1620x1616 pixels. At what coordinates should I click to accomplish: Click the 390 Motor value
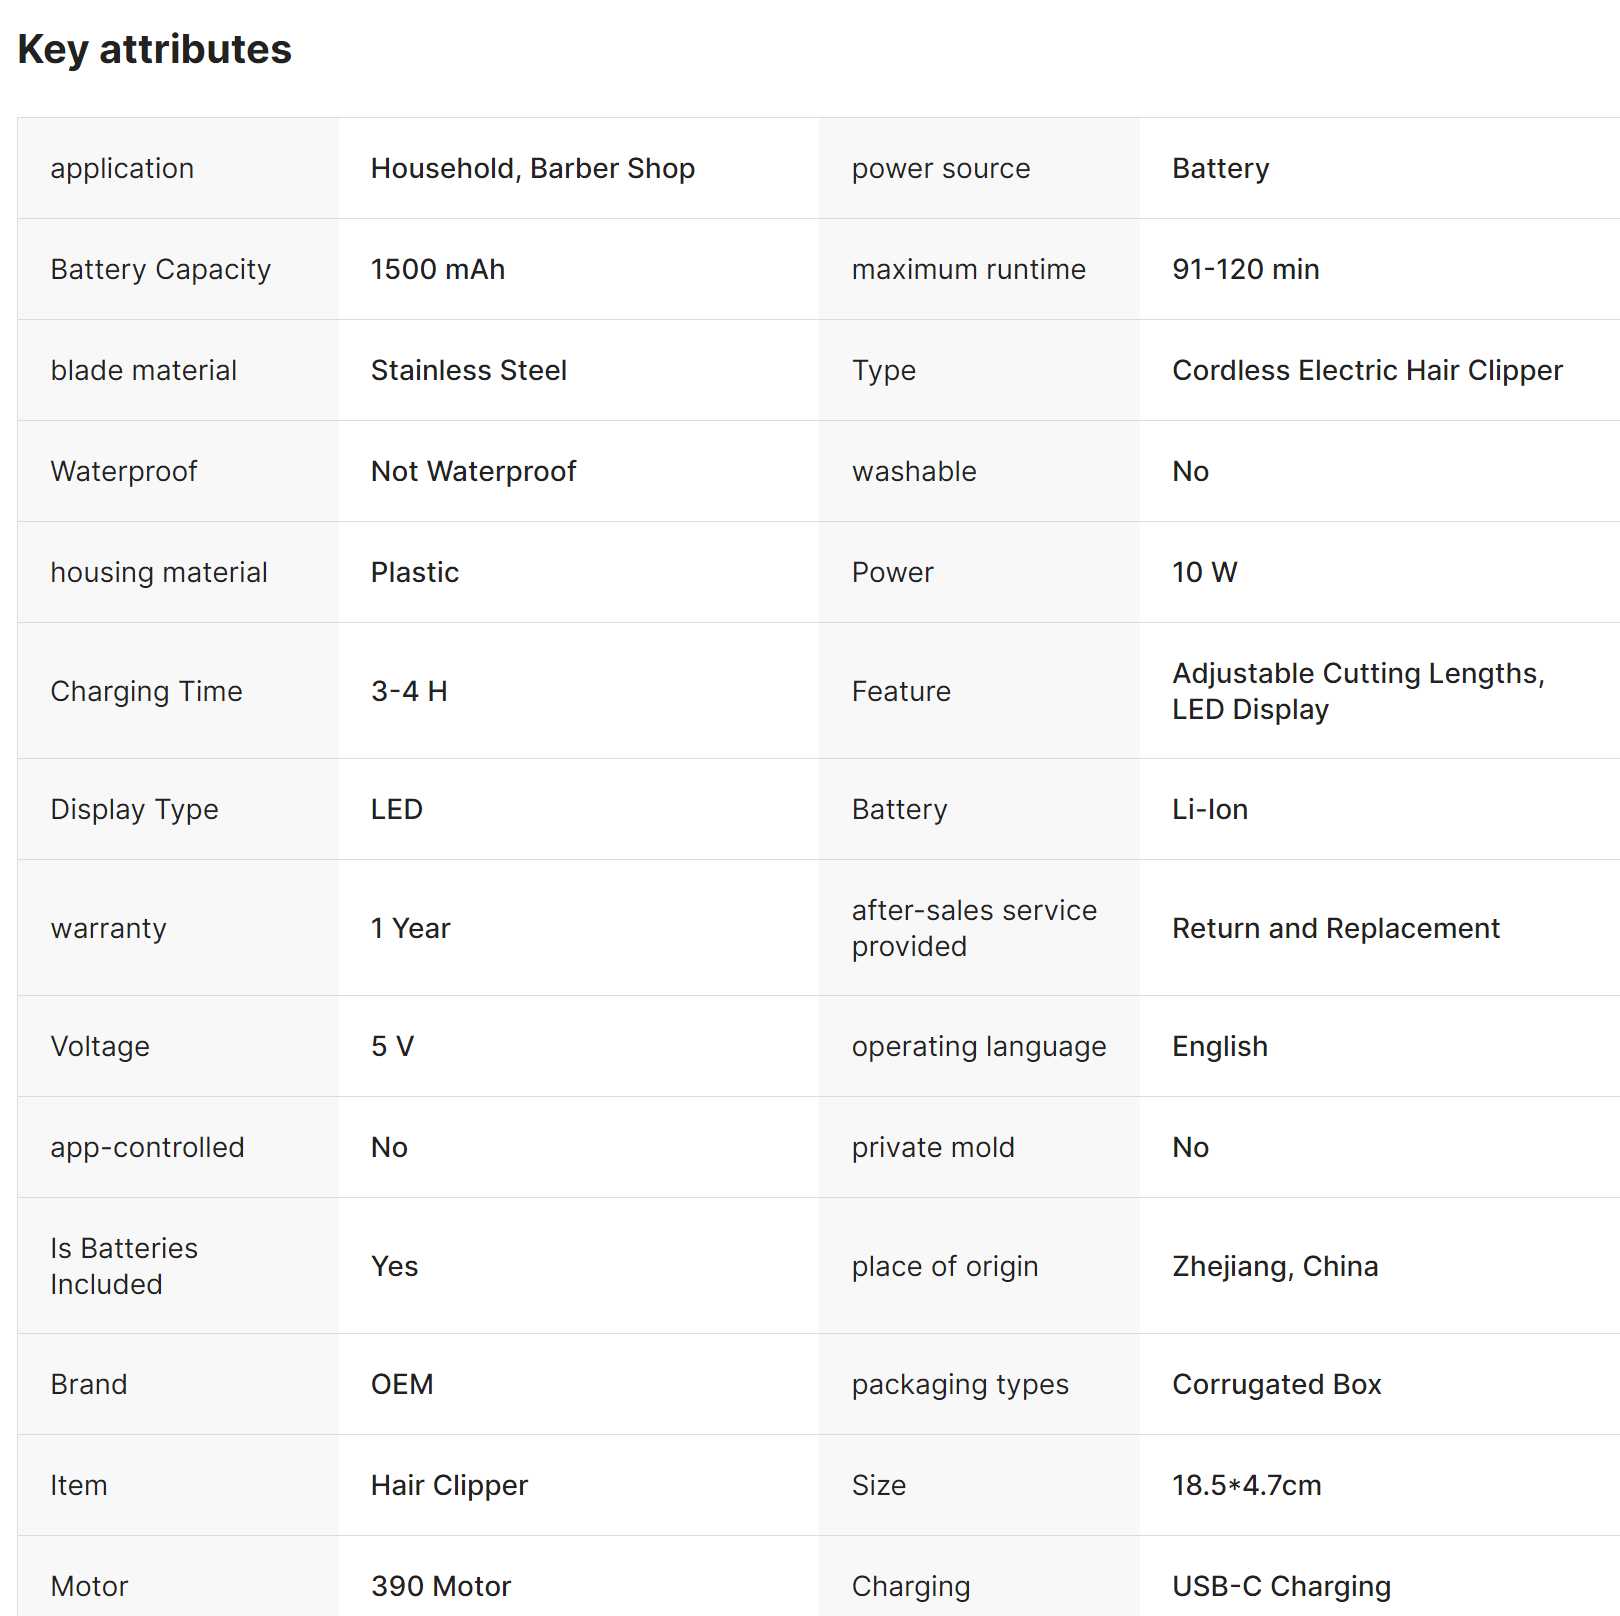440,1586
